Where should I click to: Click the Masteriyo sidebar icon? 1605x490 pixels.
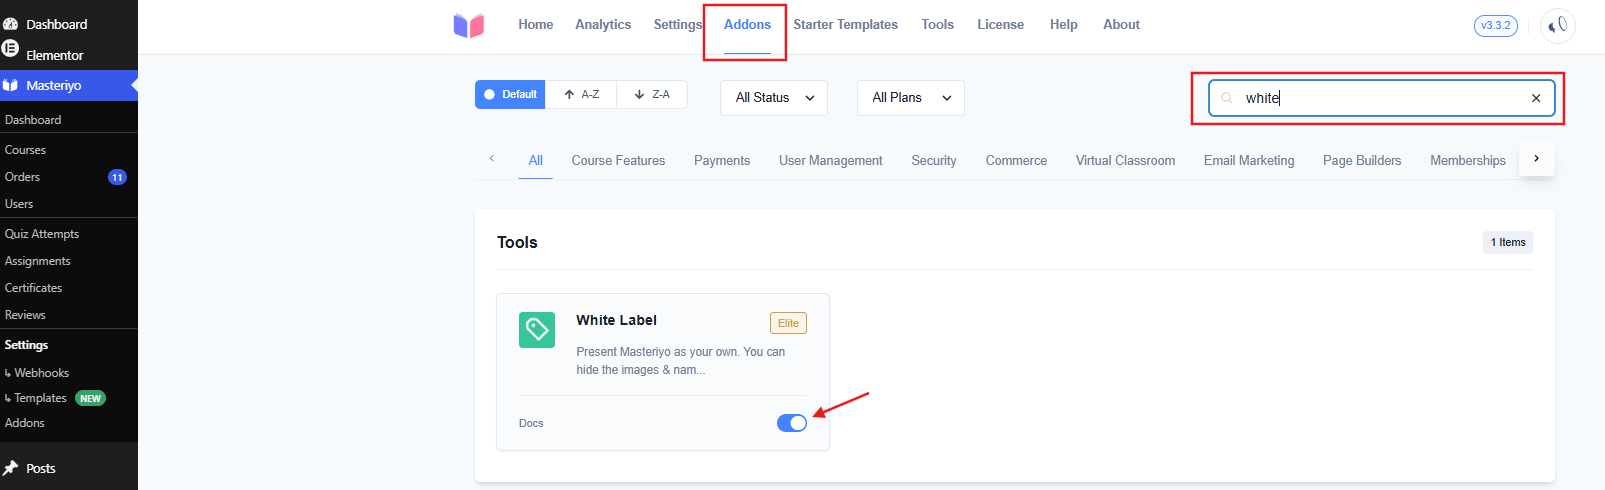[11, 85]
